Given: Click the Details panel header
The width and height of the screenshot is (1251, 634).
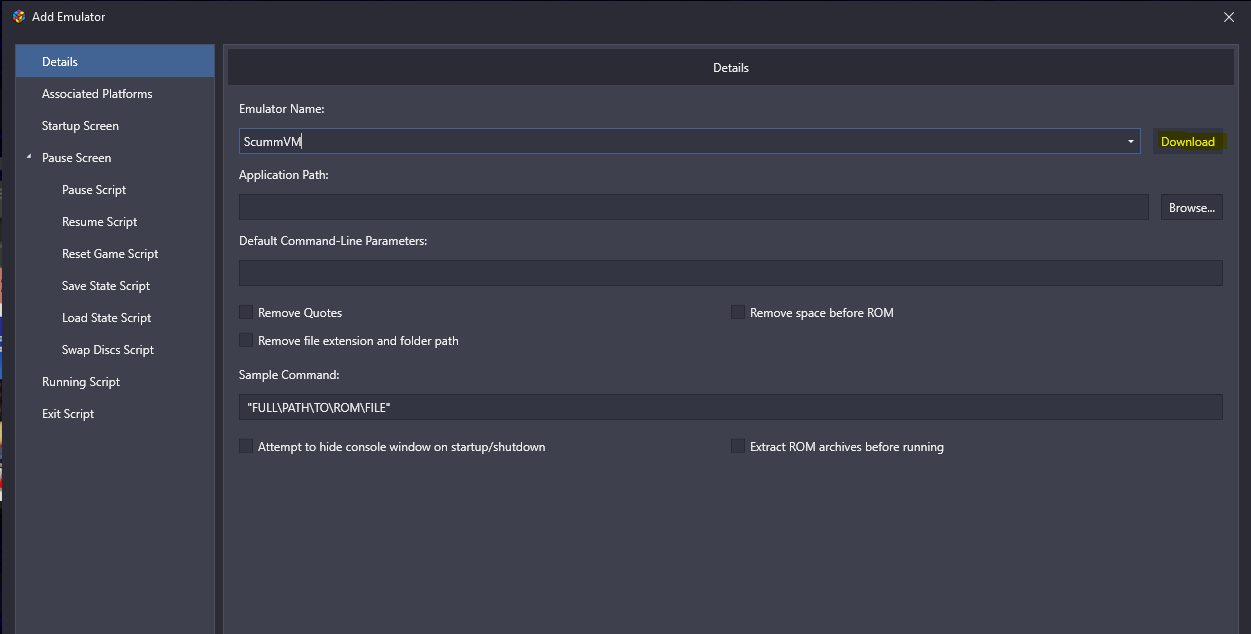Looking at the screenshot, I should (731, 68).
